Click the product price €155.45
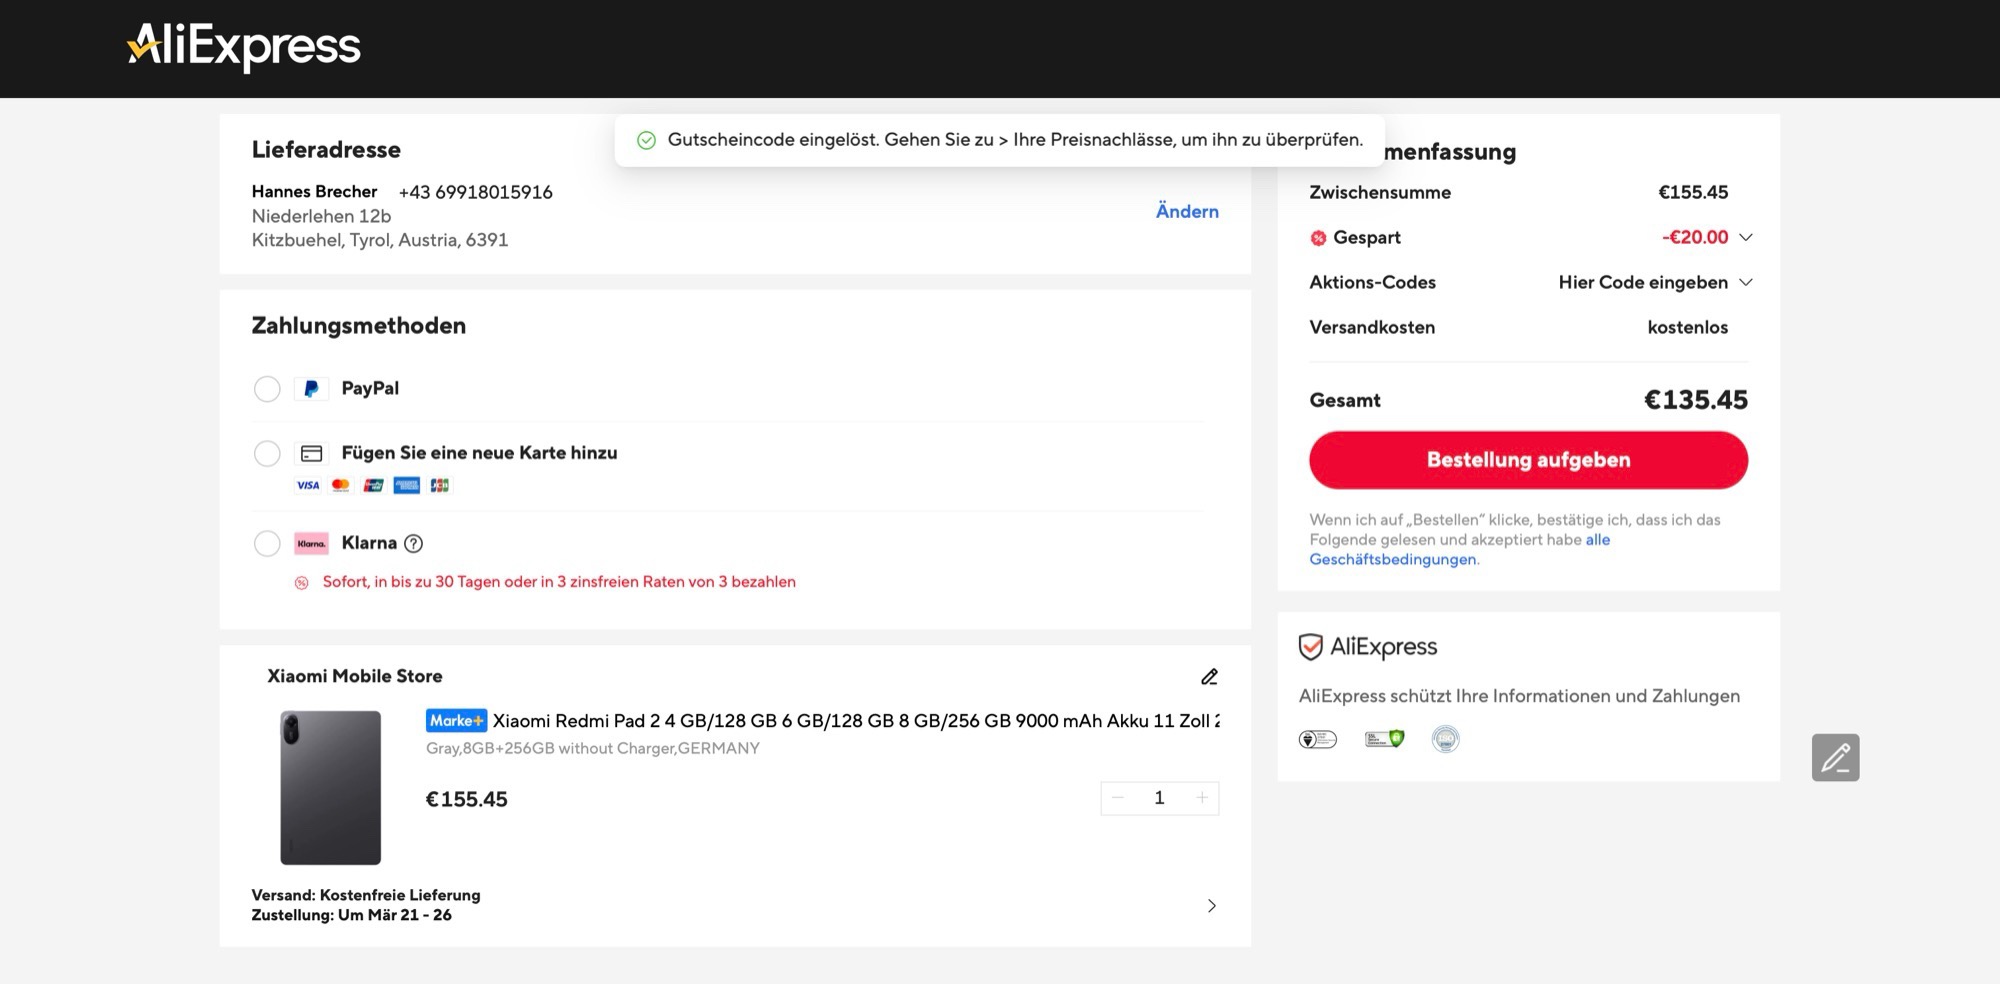 [x=467, y=800]
